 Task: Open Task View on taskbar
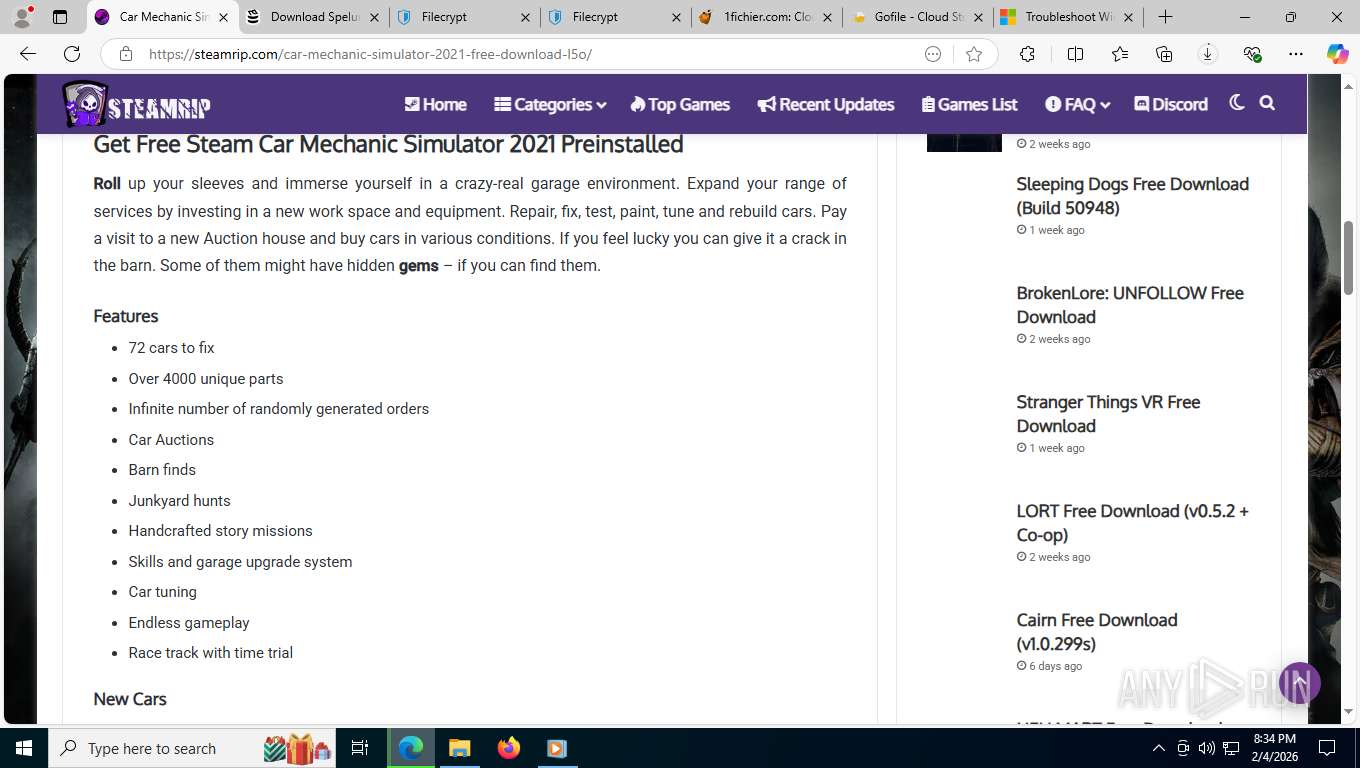pyautogui.click(x=360, y=748)
